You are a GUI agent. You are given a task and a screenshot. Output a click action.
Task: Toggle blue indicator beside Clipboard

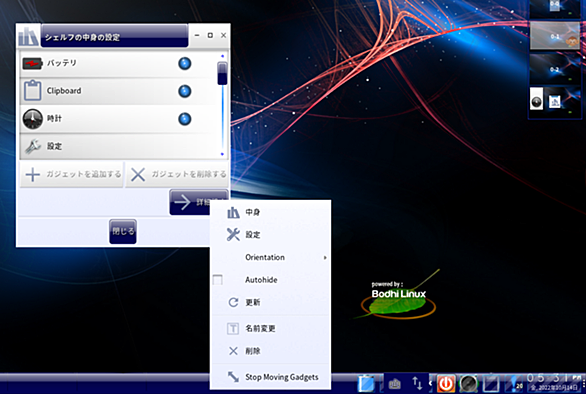(x=185, y=91)
